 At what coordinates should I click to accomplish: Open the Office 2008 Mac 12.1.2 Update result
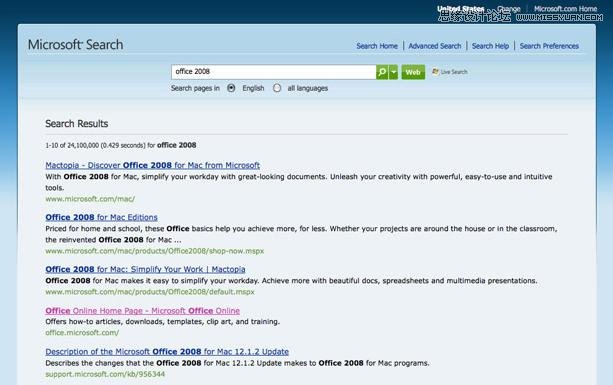pyautogui.click(x=167, y=352)
